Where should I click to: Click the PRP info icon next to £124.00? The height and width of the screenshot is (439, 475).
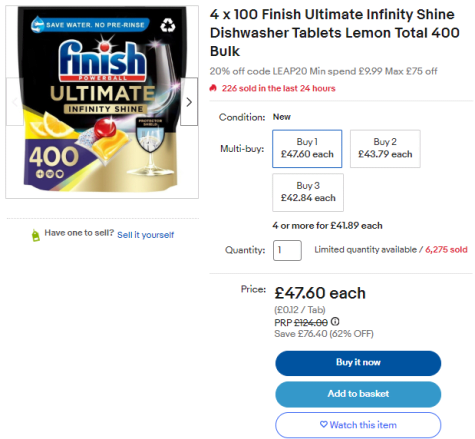click(335, 322)
